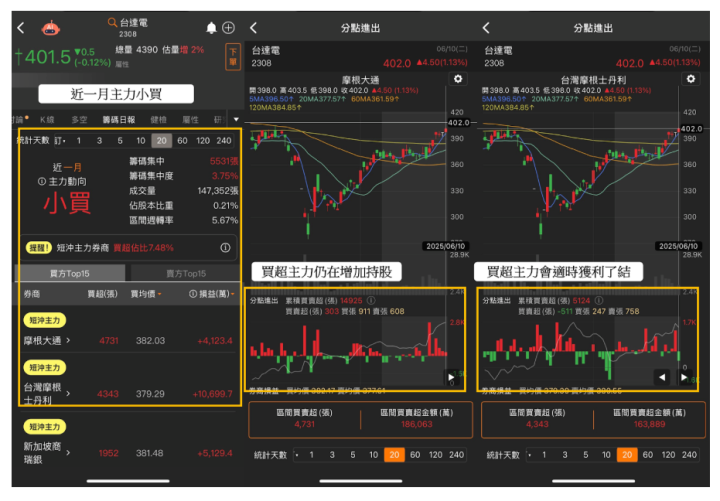Screen dimensions: 720x501
Task: Switch to the 多空 tab
Action: click(x=79, y=120)
